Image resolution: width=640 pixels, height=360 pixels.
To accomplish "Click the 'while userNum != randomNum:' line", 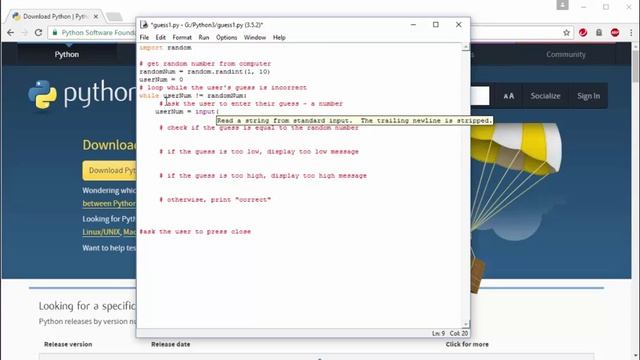I will 193,96.
